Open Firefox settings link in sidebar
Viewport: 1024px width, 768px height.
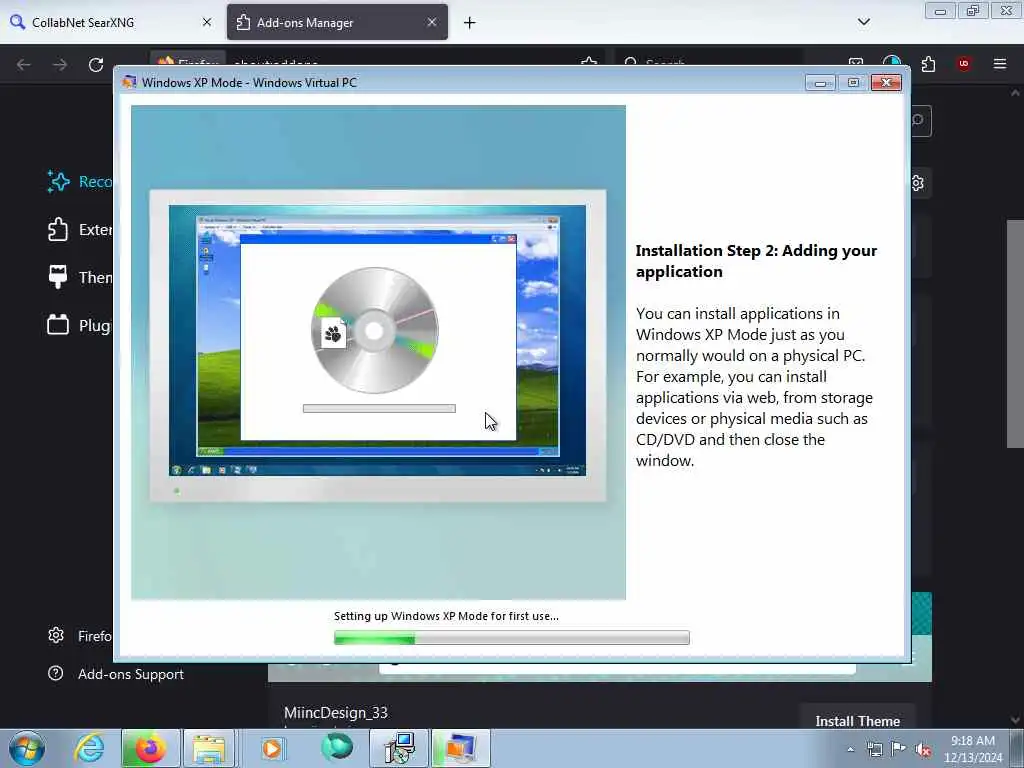coord(79,635)
